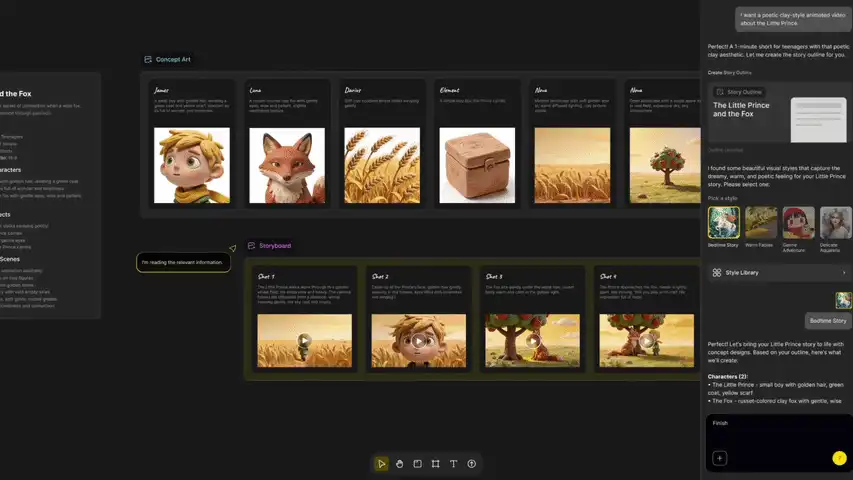The image size is (853, 480).
Task: Open the wheat field landscape concept image
Action: 572,165
